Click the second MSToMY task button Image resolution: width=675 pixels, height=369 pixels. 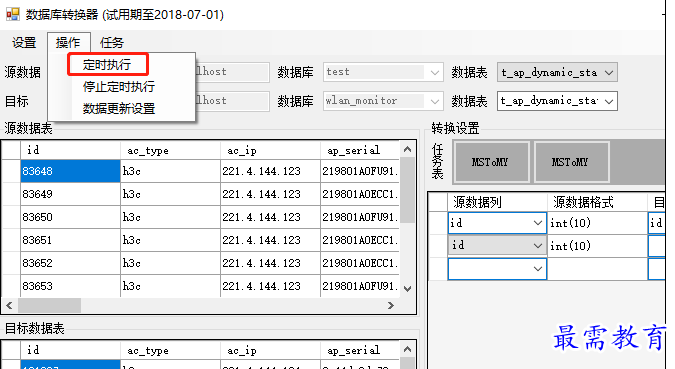[572, 162]
